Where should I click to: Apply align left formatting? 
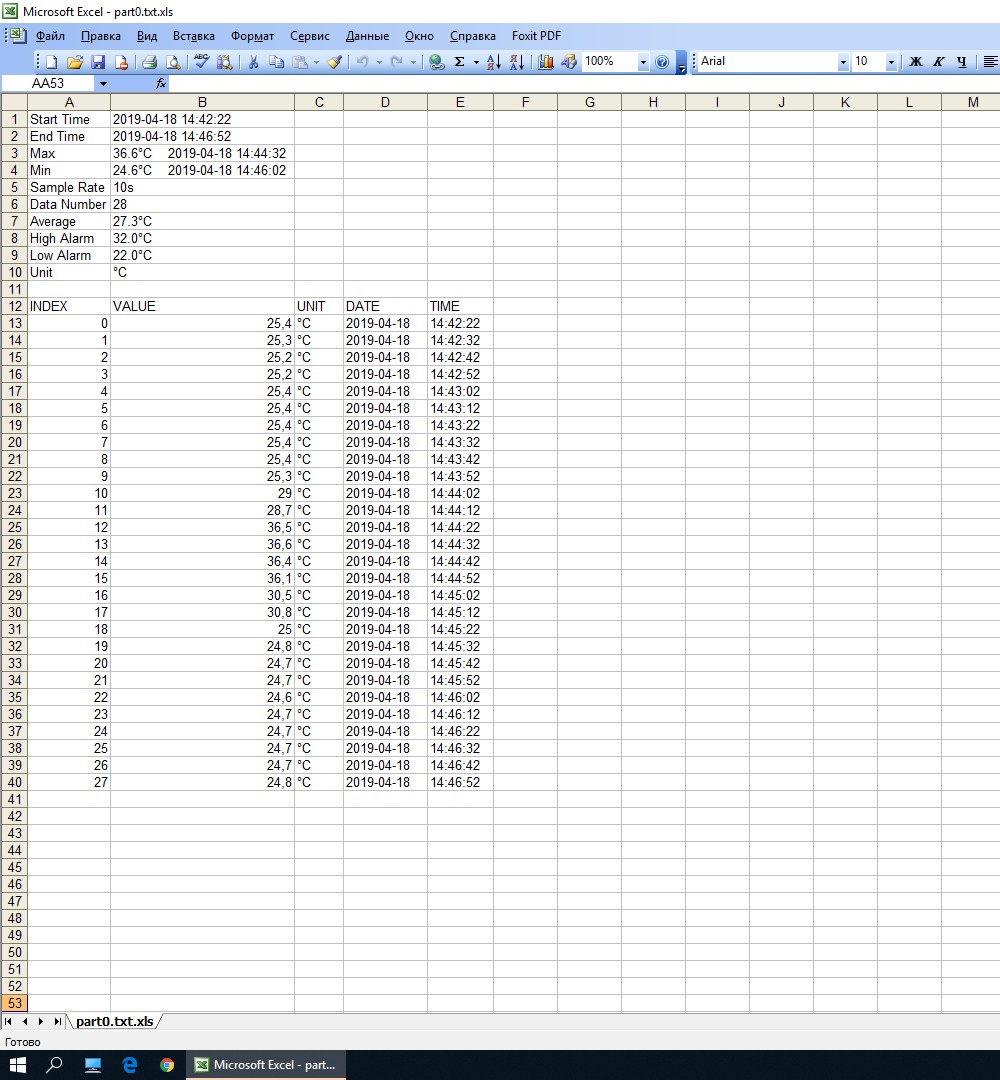[990, 62]
